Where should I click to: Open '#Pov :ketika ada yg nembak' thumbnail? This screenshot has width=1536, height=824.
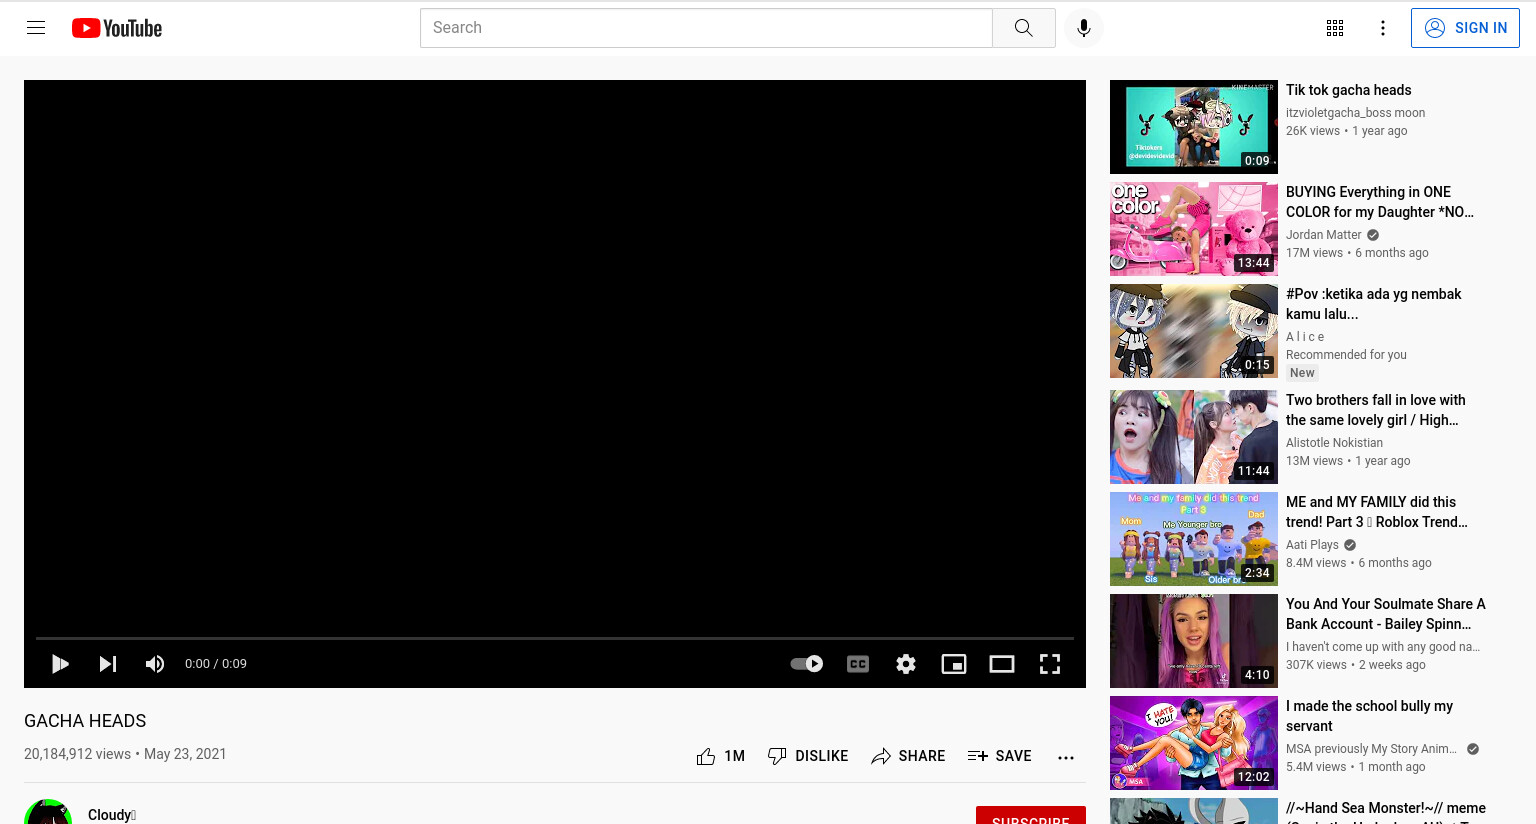click(1194, 331)
